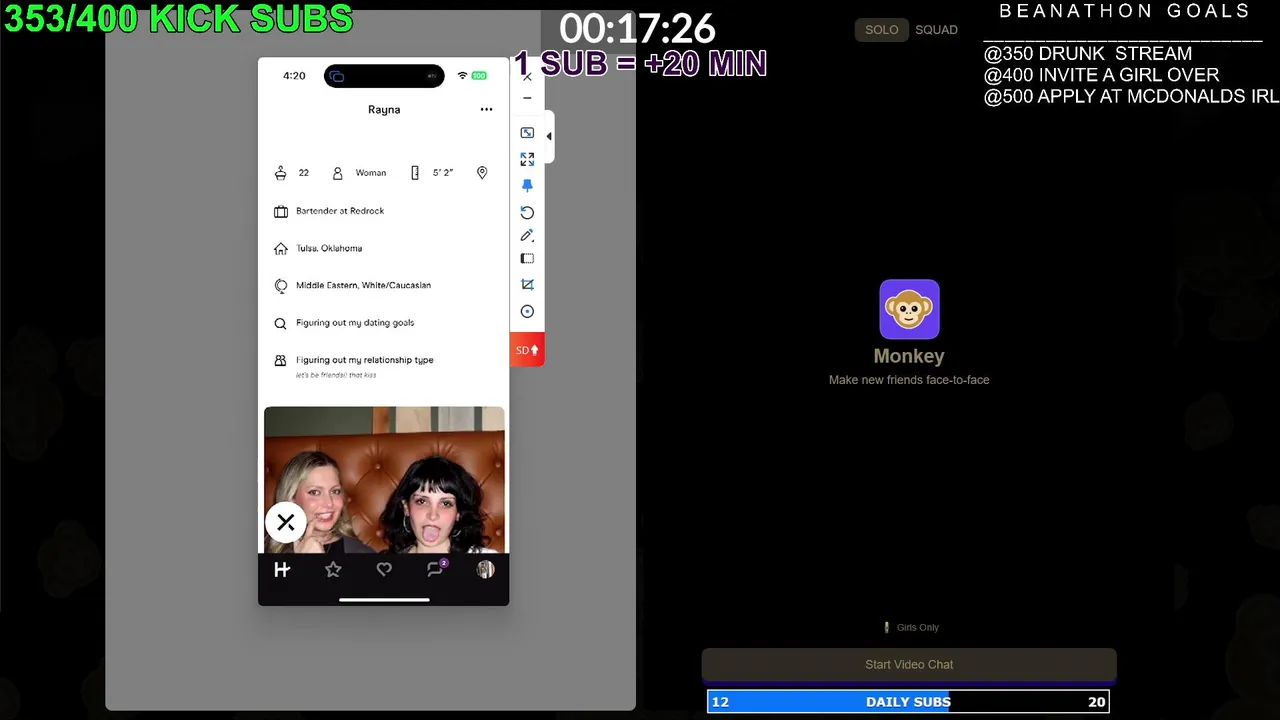Open the Matches chat tab with badge
1280x720 pixels.
tap(436, 568)
